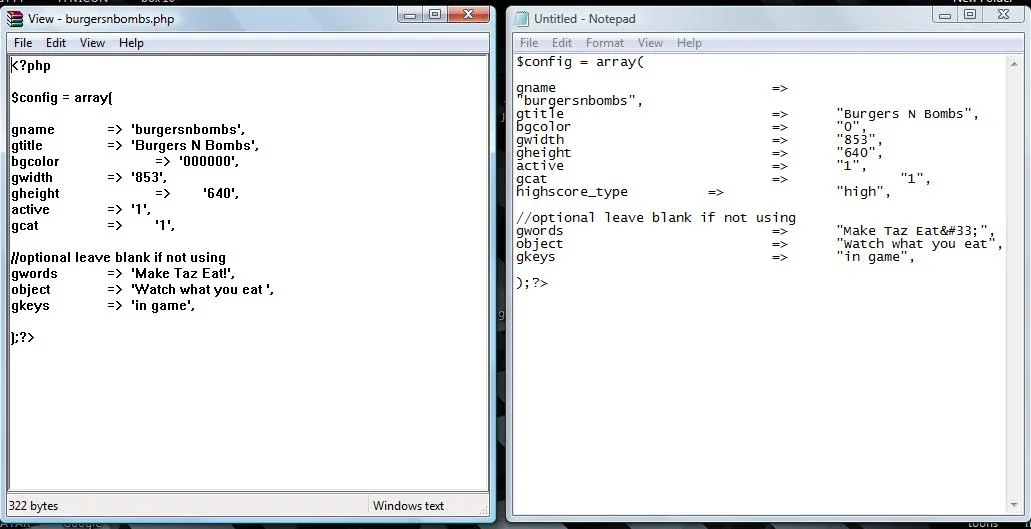The width and height of the screenshot is (1031, 529).
Task: Open View menu in burgersnbombs.php viewer
Action: click(x=92, y=43)
